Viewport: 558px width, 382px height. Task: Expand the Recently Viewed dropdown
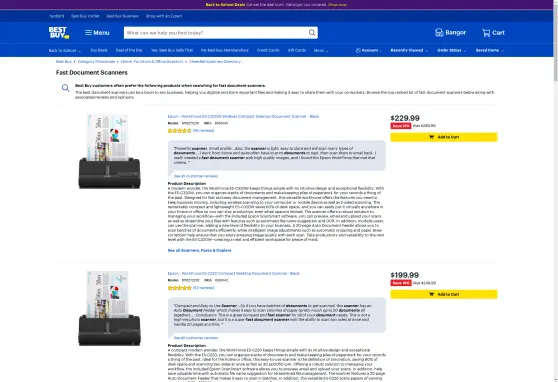pos(409,50)
